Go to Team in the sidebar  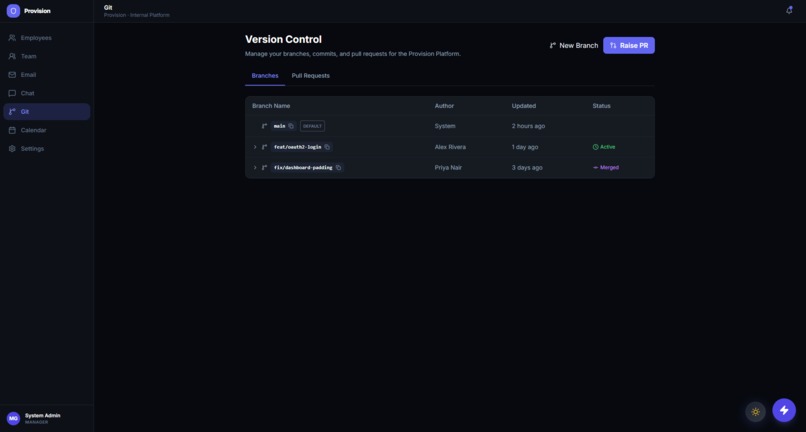click(47, 56)
